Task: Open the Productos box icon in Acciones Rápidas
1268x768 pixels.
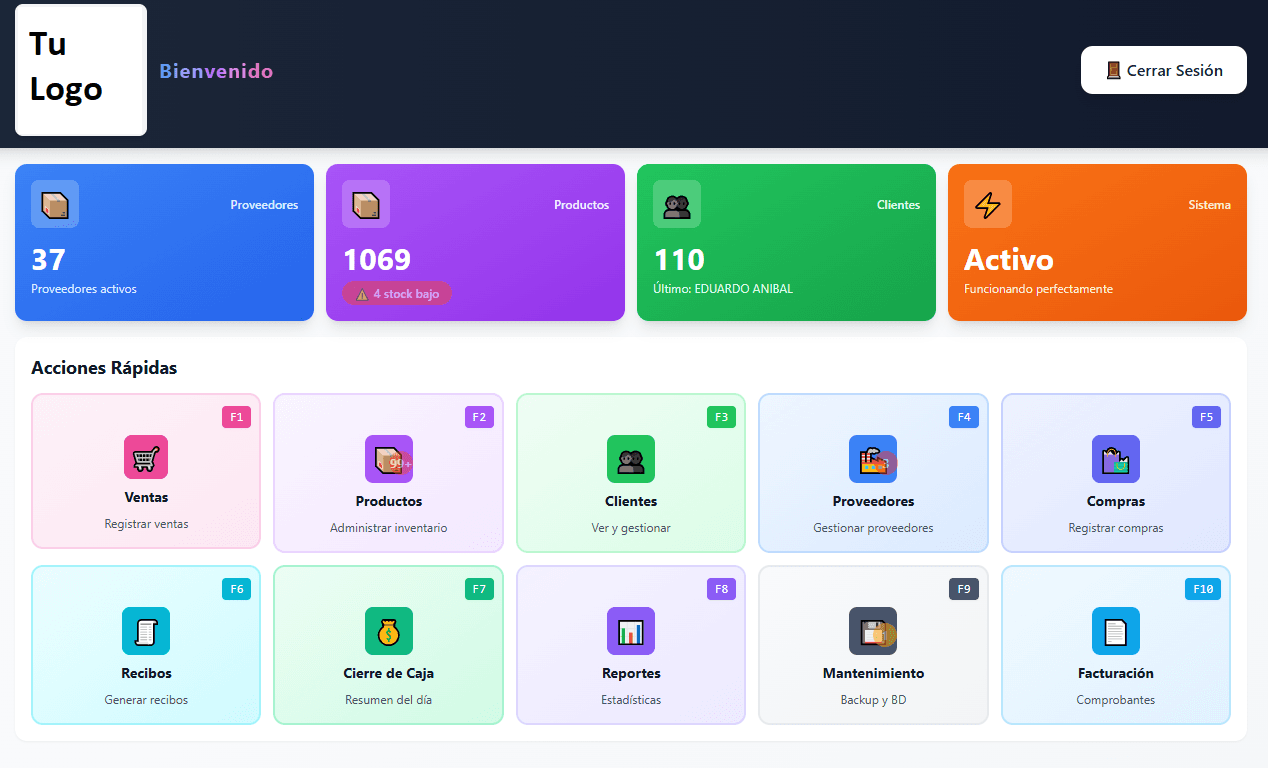Action: [x=389, y=459]
